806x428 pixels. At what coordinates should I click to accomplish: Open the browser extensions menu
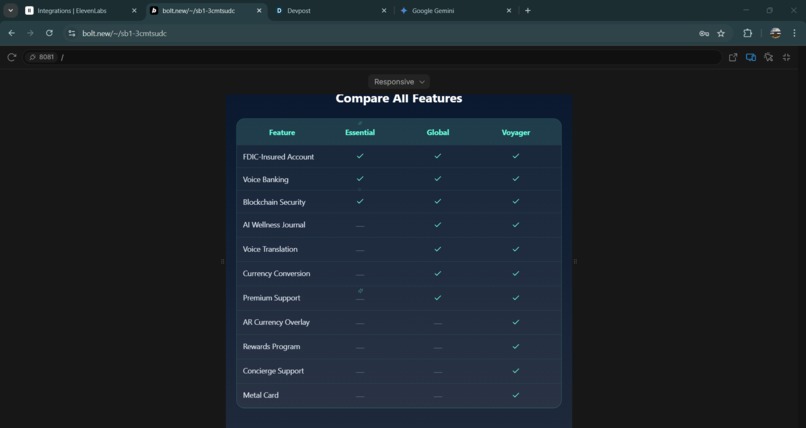tap(747, 33)
